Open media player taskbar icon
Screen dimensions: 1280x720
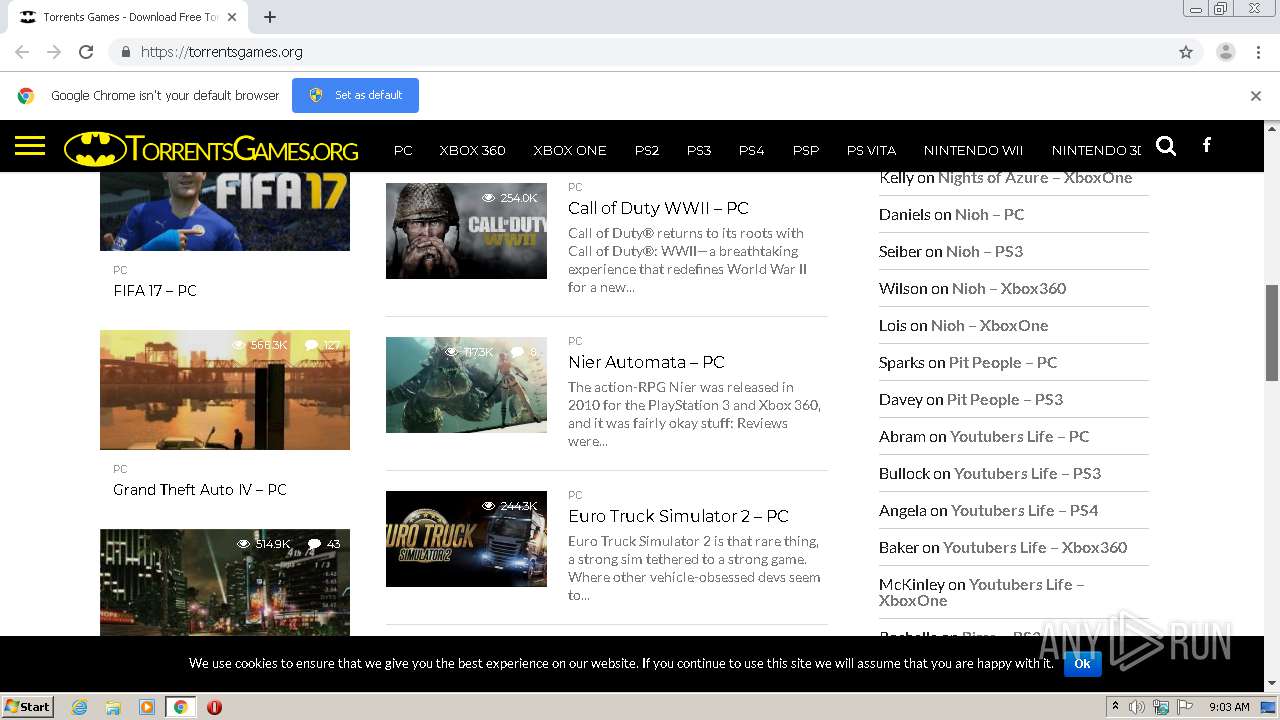147,707
